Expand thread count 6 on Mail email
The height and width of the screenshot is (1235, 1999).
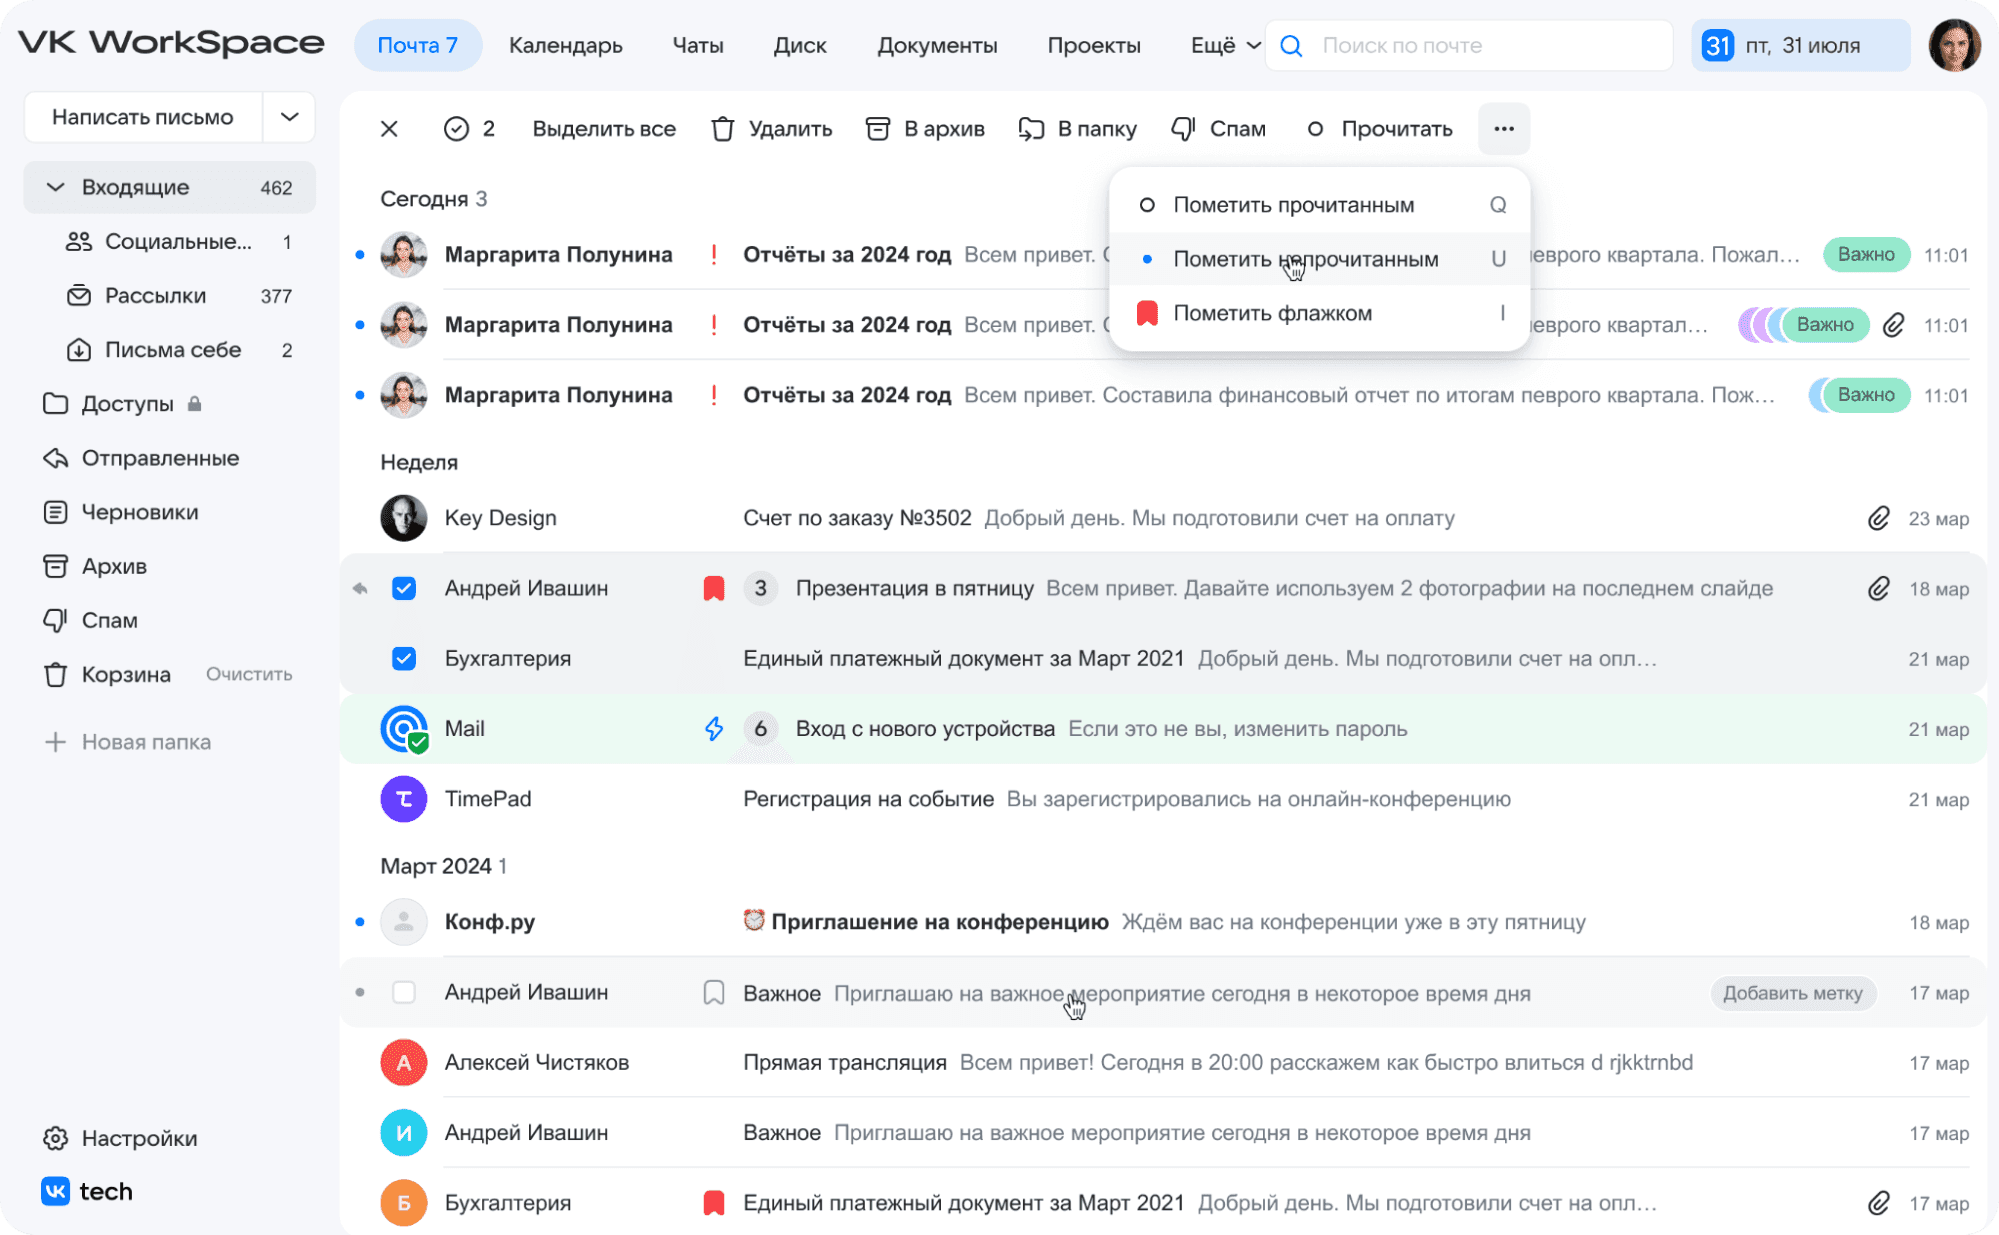point(760,728)
